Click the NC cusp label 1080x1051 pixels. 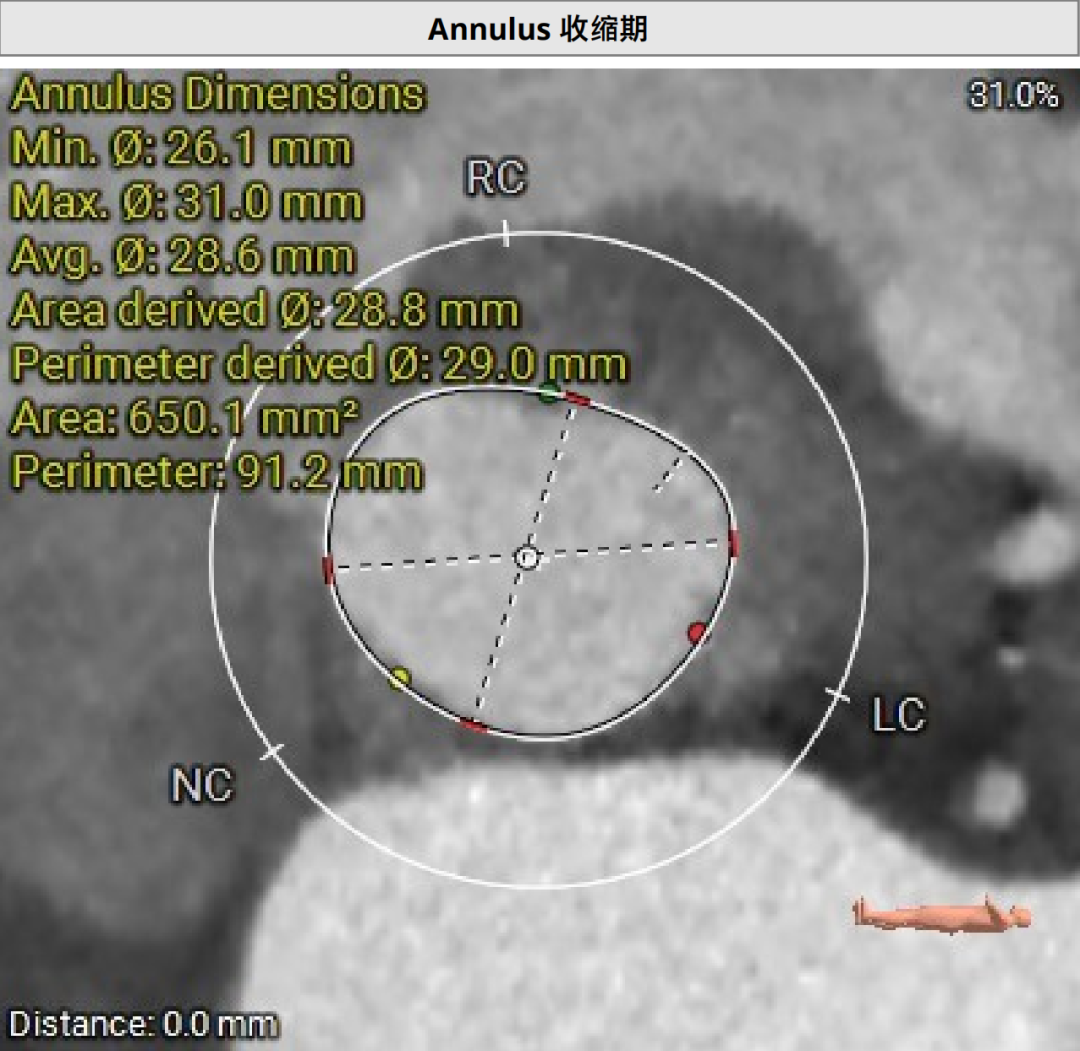point(201,786)
